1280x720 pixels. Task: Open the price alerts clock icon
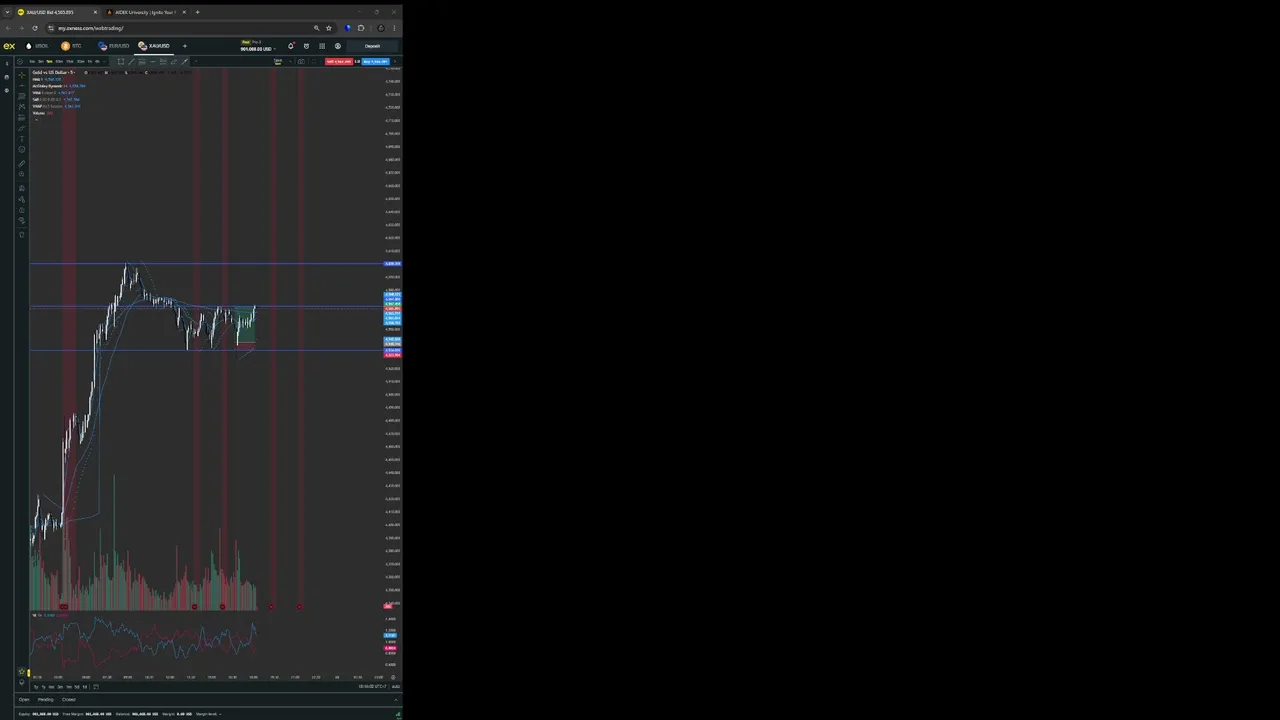tap(306, 46)
